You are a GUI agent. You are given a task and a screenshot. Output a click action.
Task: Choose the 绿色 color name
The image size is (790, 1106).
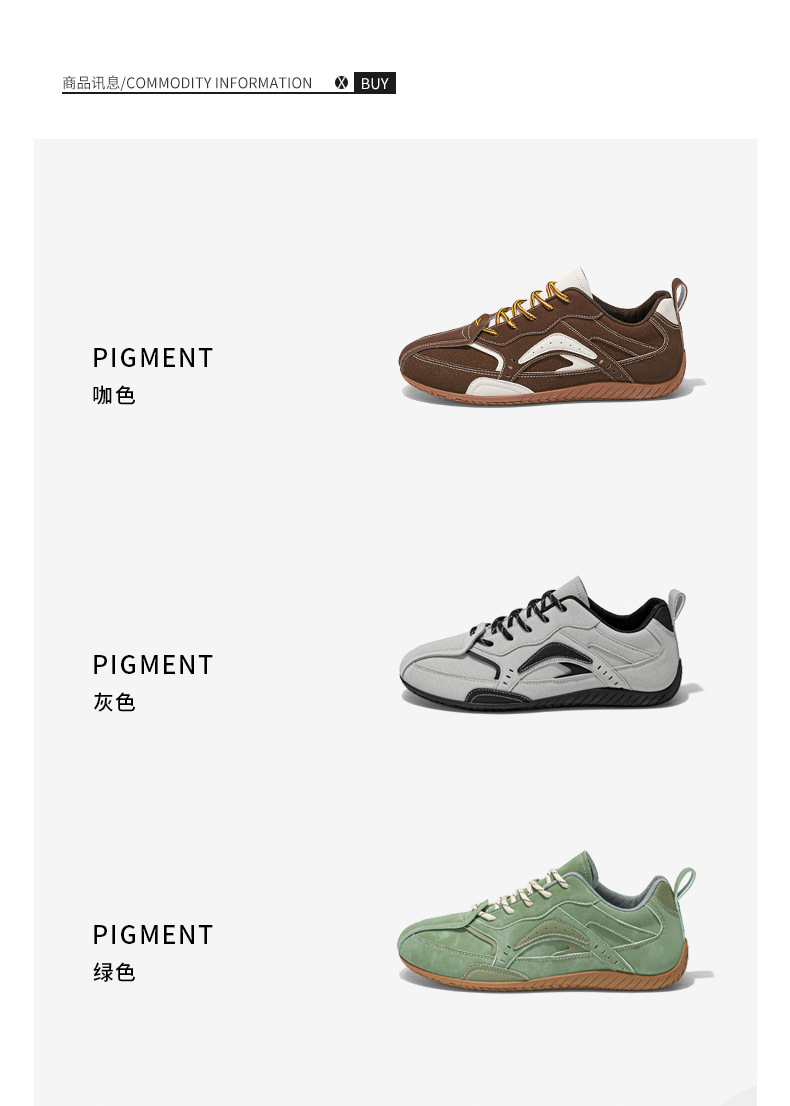(x=114, y=972)
